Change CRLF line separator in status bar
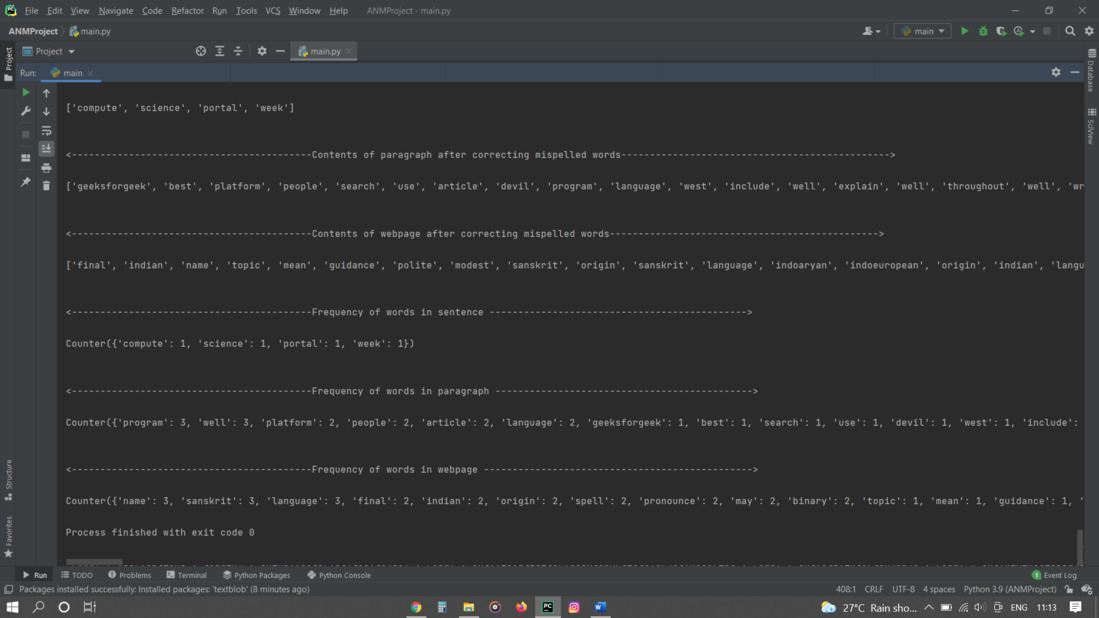 (x=874, y=589)
